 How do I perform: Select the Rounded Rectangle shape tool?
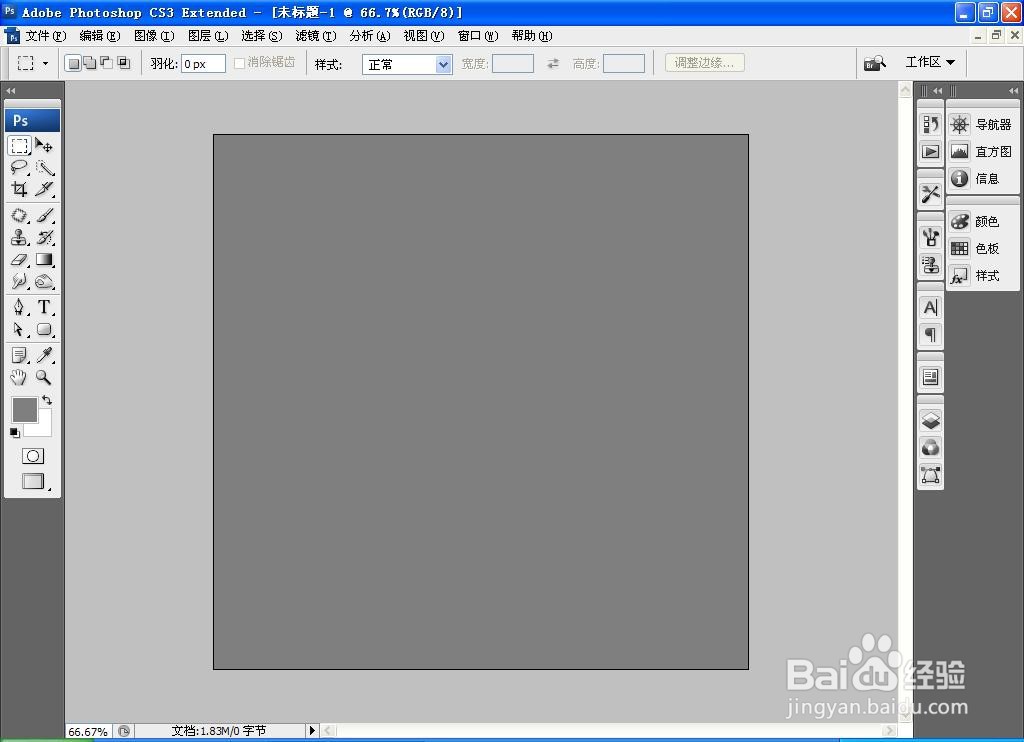[44, 329]
